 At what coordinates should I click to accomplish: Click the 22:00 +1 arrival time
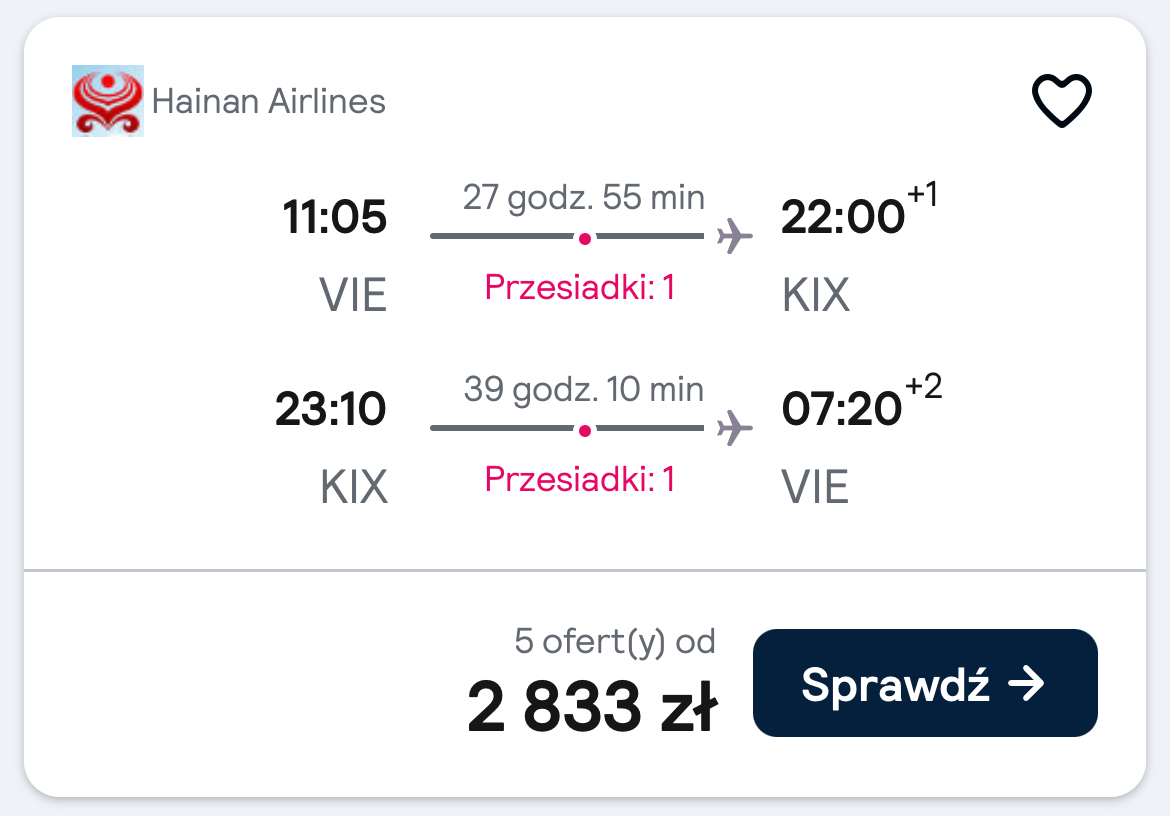pyautogui.click(x=859, y=210)
